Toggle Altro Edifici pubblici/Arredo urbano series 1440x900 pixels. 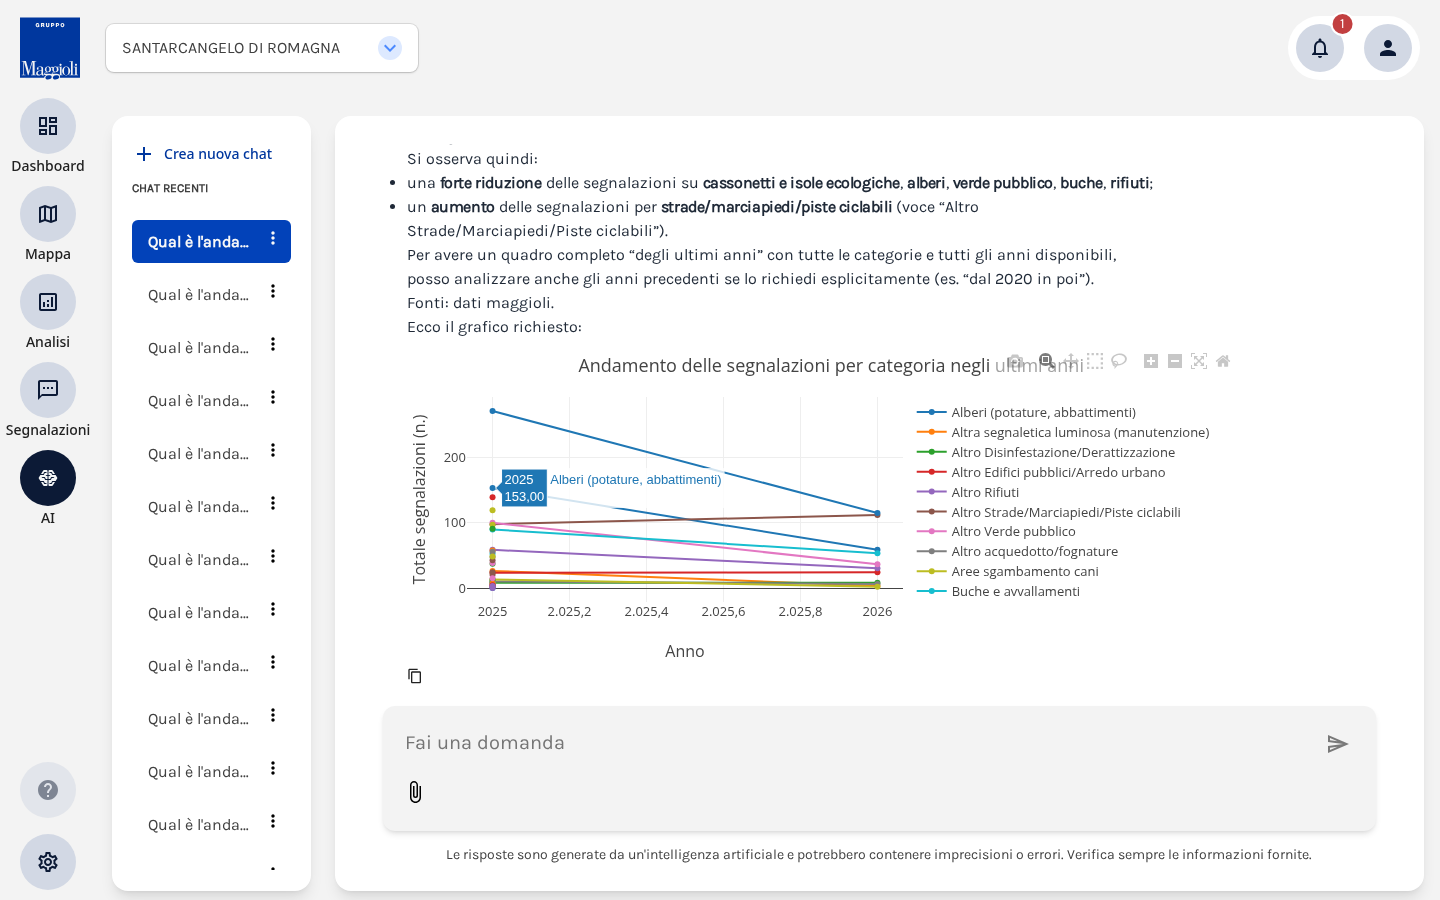point(1041,472)
